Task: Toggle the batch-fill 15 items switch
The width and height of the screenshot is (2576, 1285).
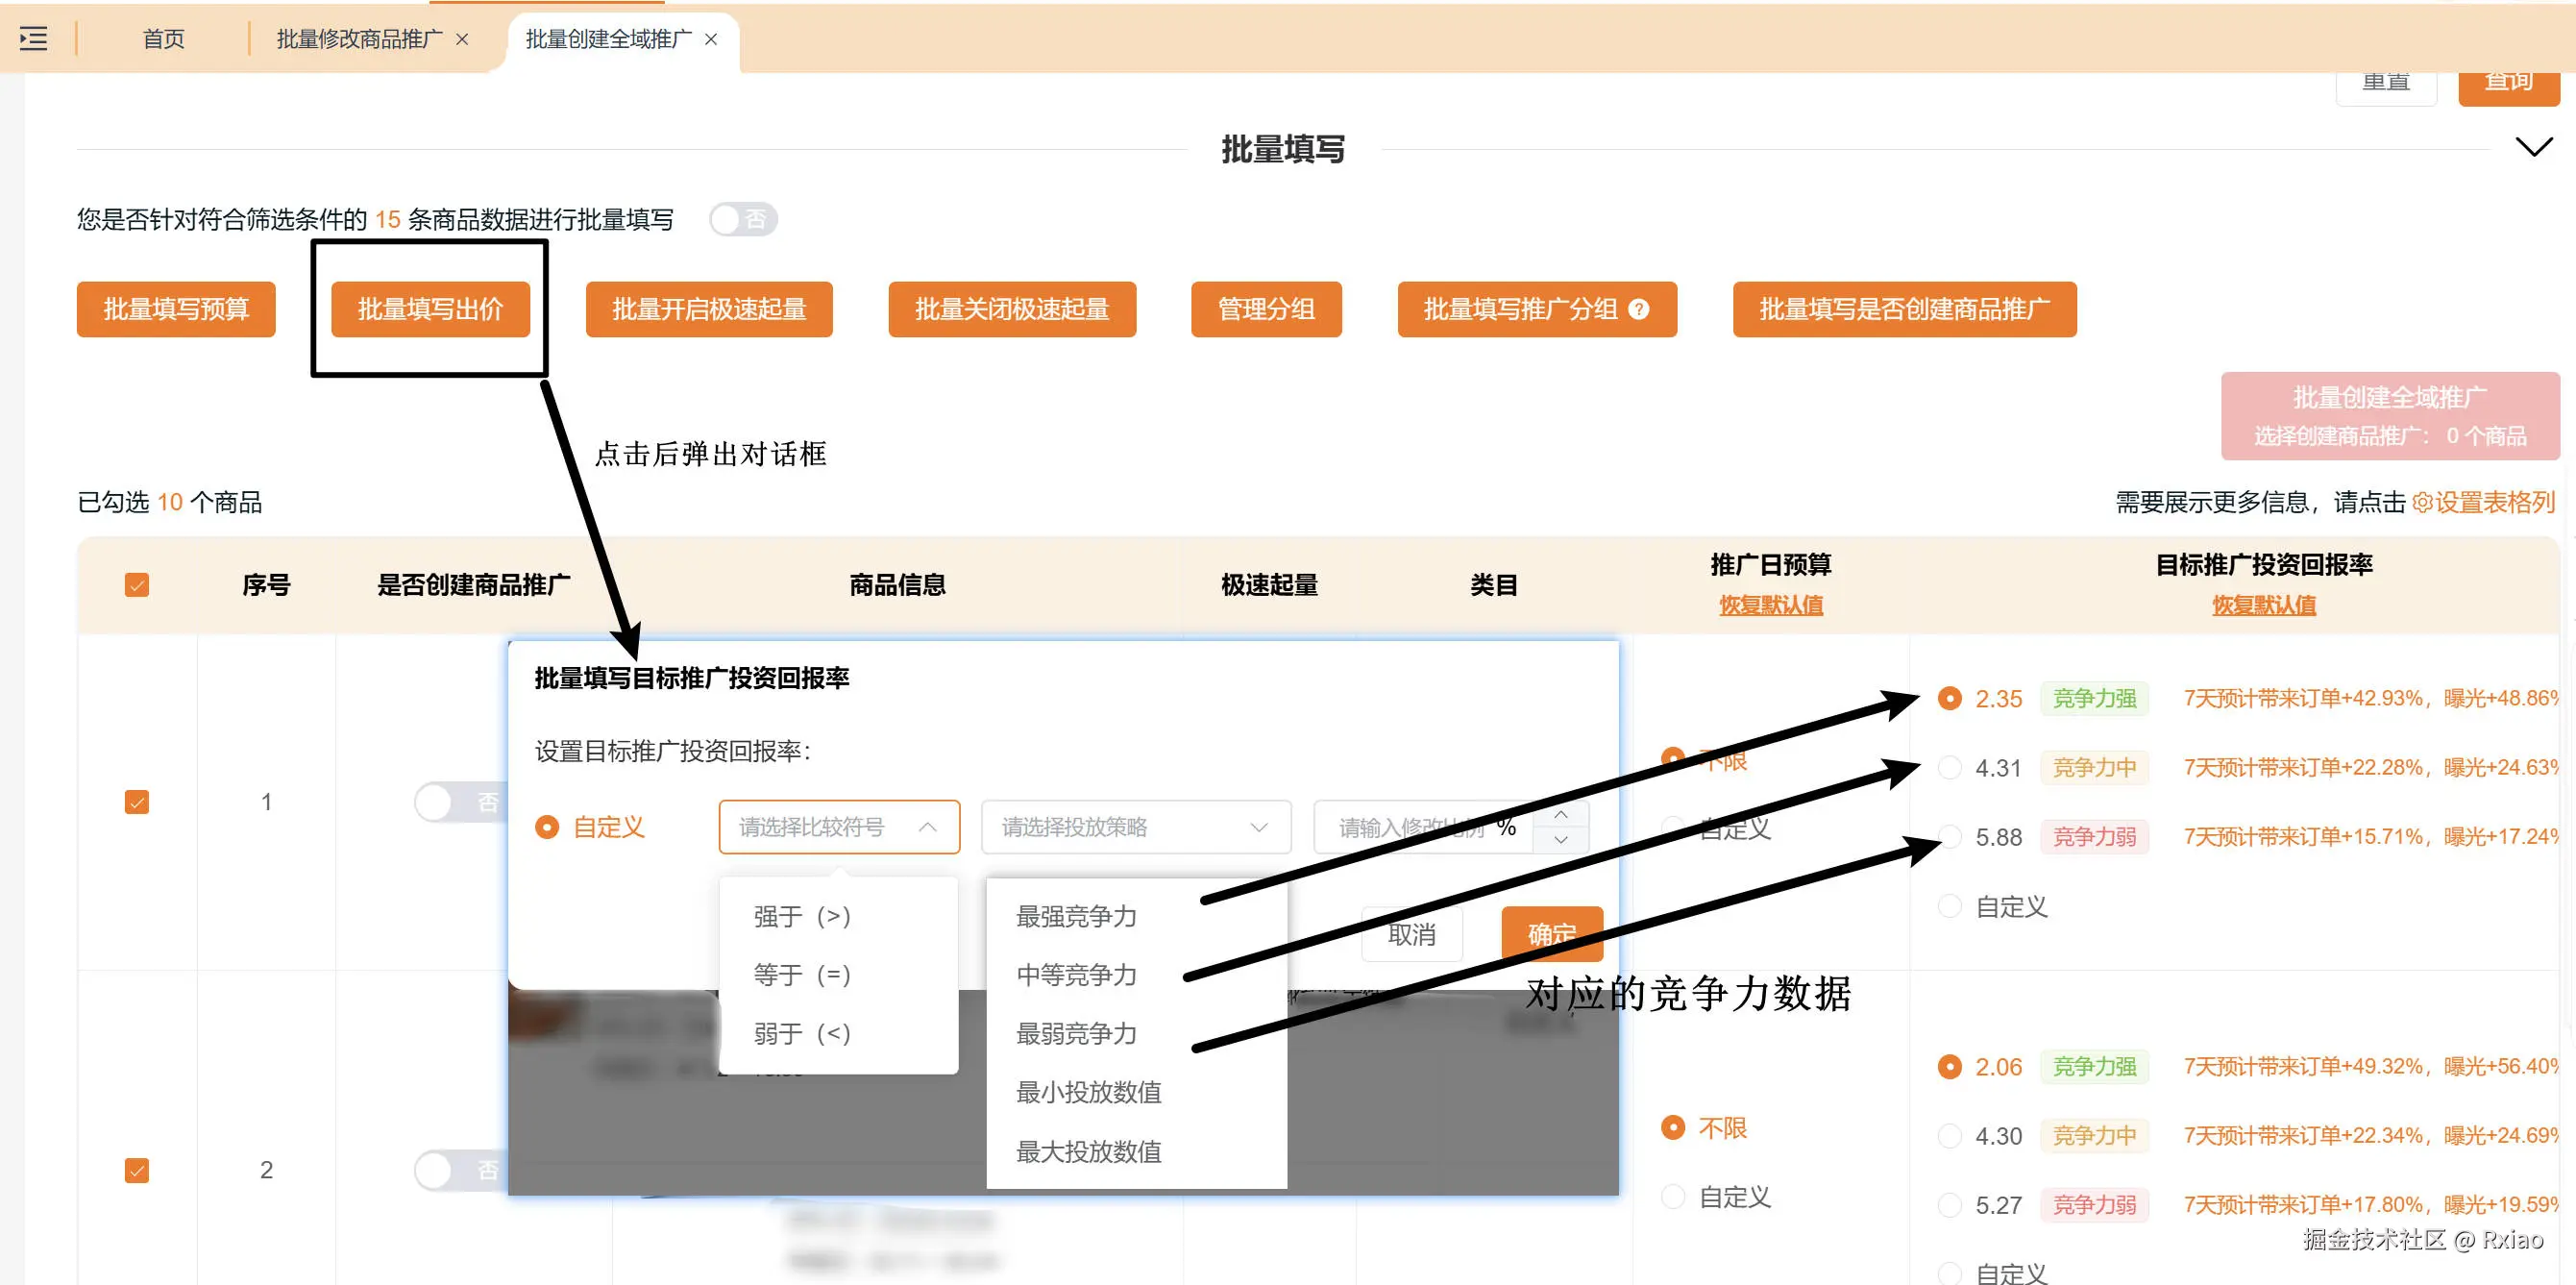Action: click(x=743, y=219)
